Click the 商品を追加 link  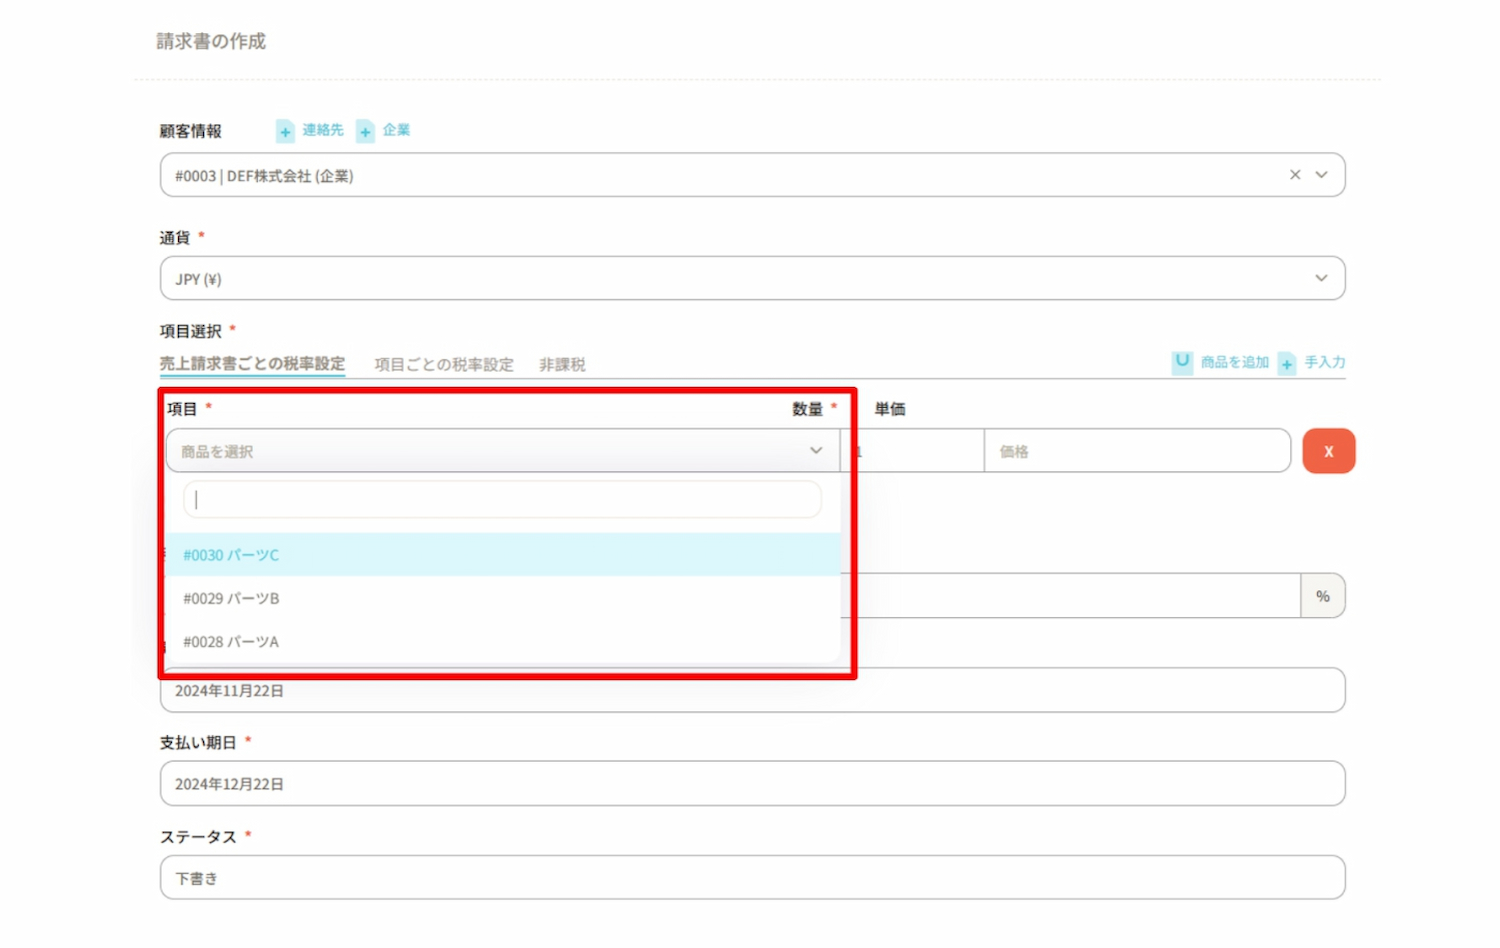(x=1234, y=362)
